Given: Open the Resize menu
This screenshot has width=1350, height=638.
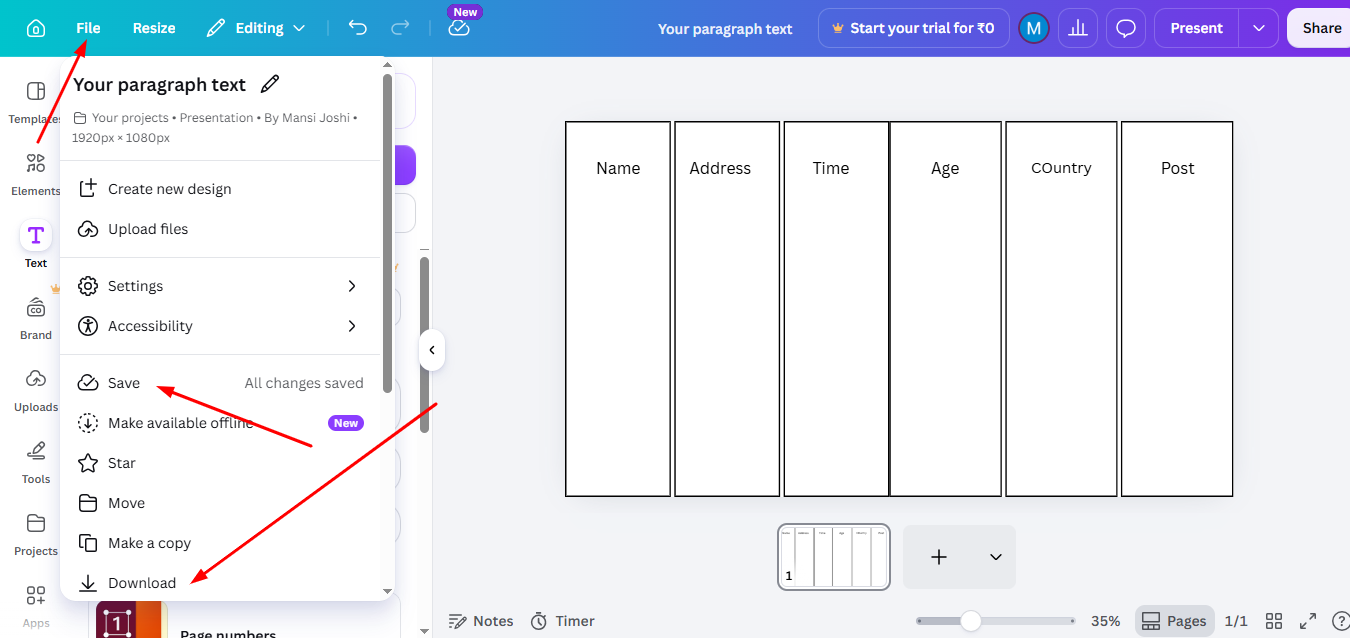Looking at the screenshot, I should [154, 28].
